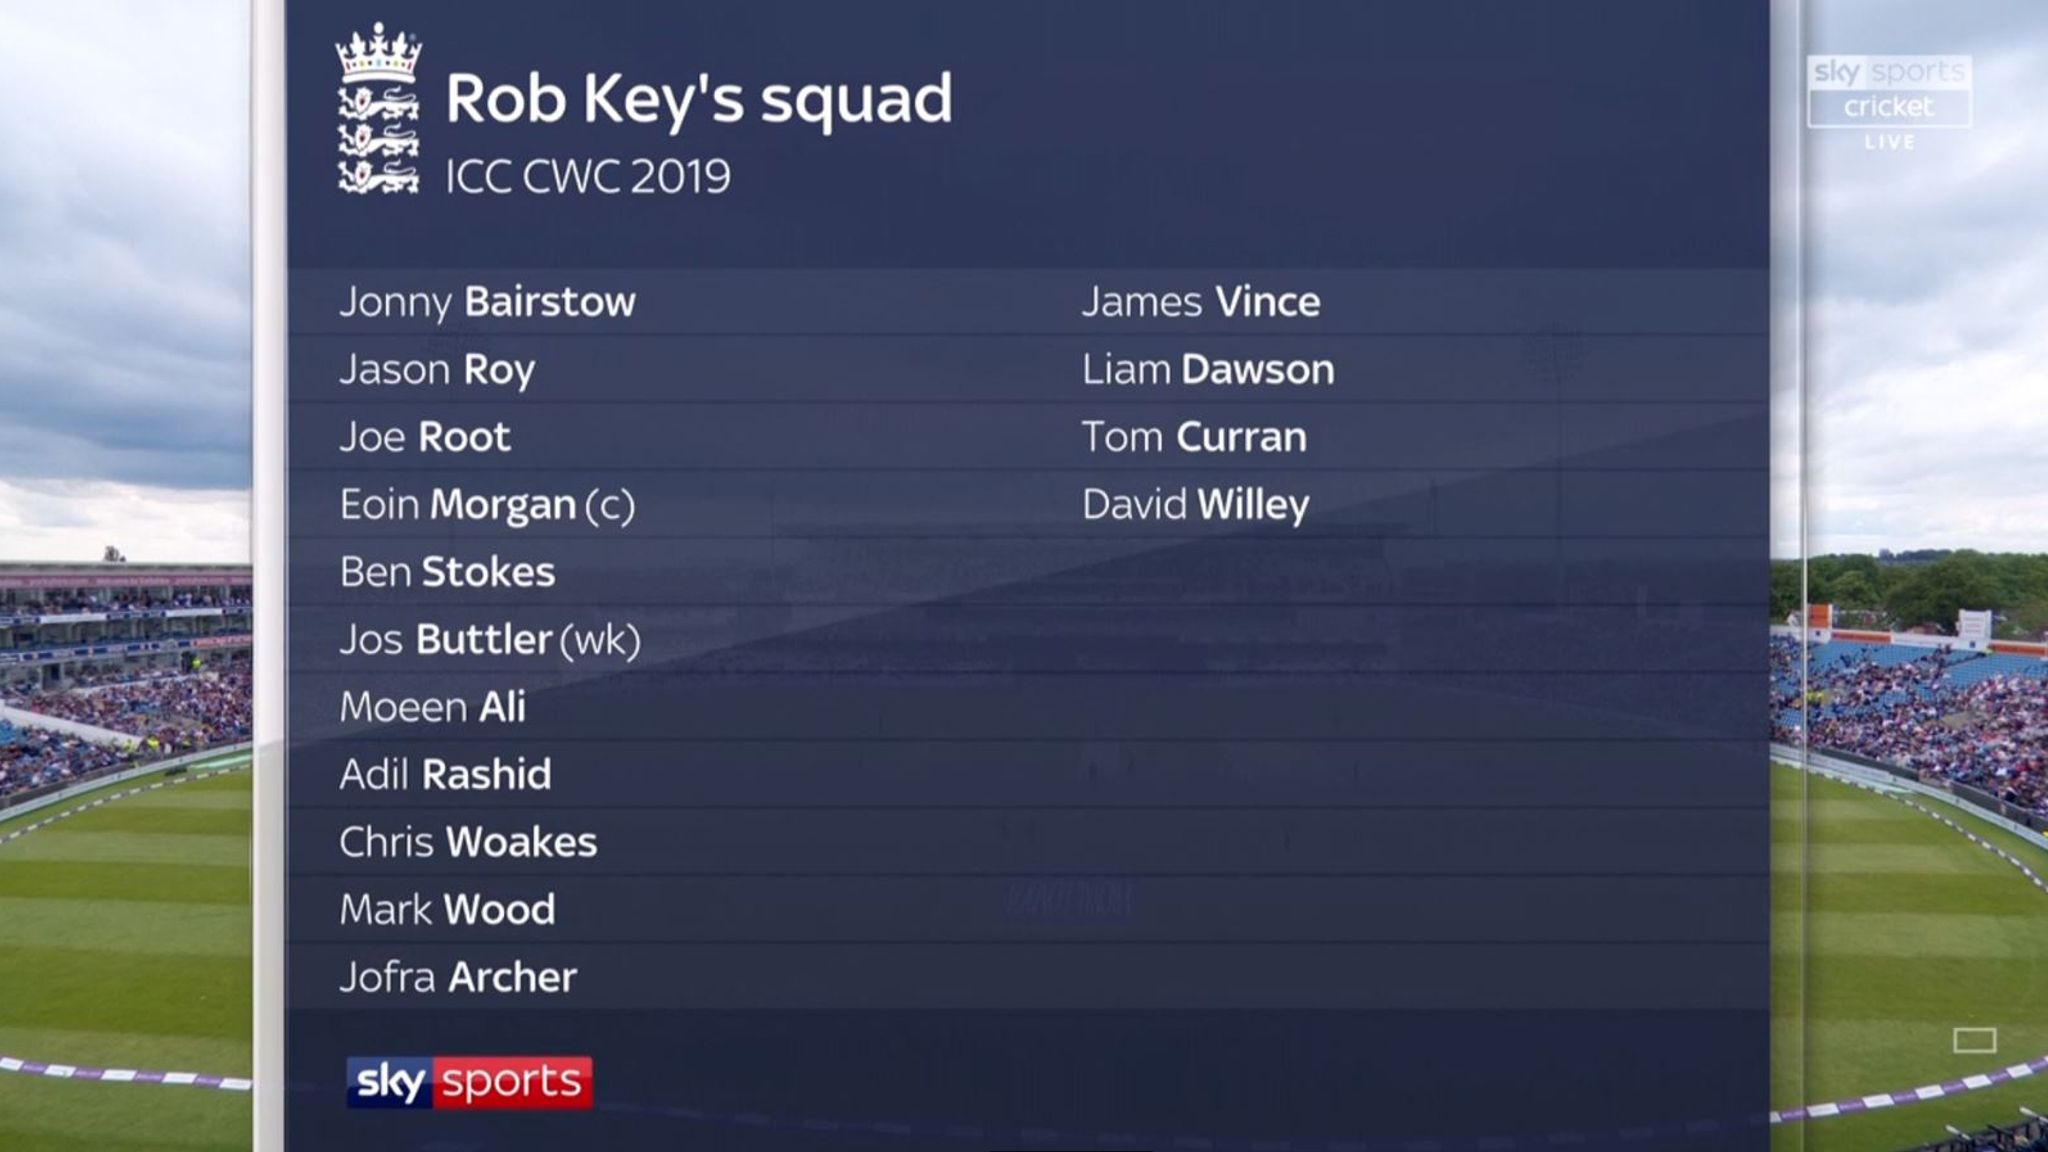Select Jonny Bairstow in the squad list
Viewport: 2048px width, 1152px height.
[487, 302]
